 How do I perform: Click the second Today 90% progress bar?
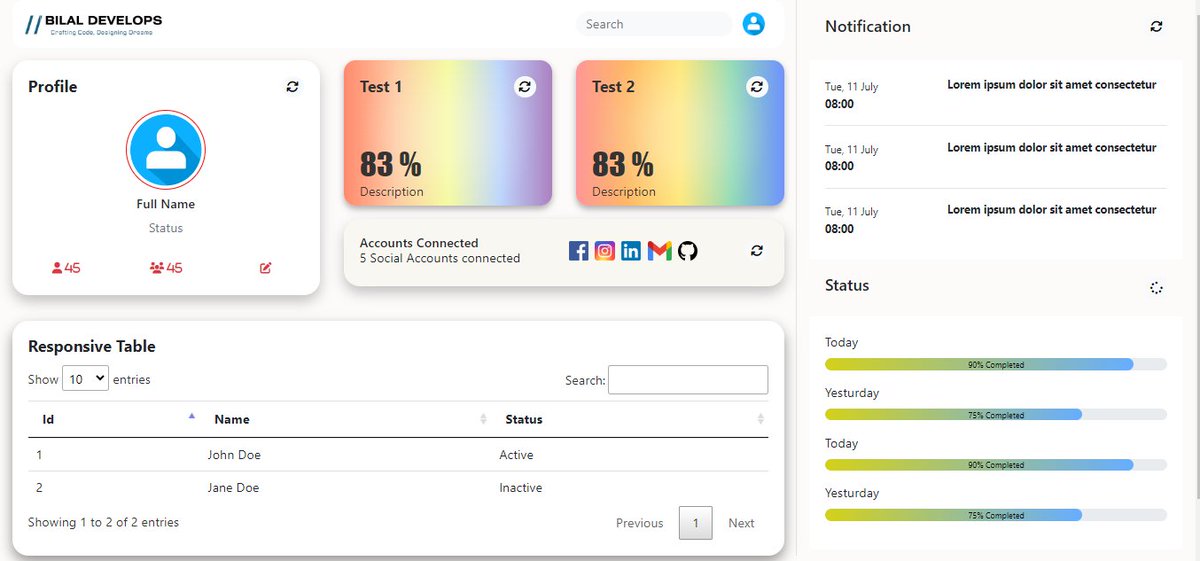click(x=996, y=465)
